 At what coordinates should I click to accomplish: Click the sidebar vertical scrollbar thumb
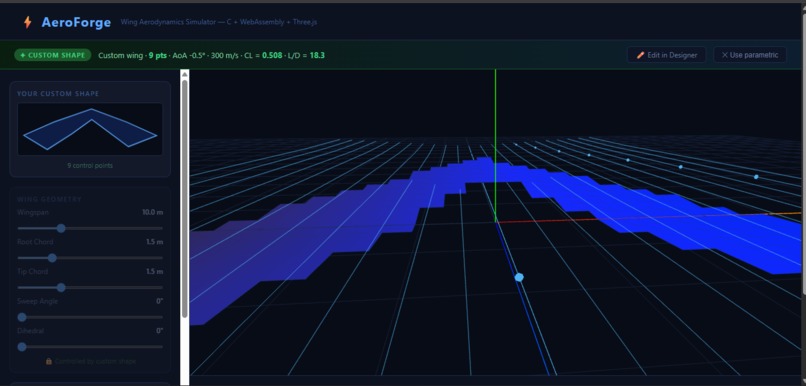coord(185,198)
